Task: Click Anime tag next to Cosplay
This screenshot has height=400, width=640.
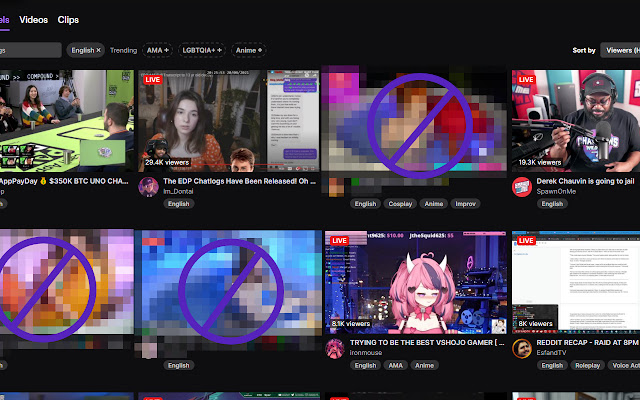Action: (433, 204)
